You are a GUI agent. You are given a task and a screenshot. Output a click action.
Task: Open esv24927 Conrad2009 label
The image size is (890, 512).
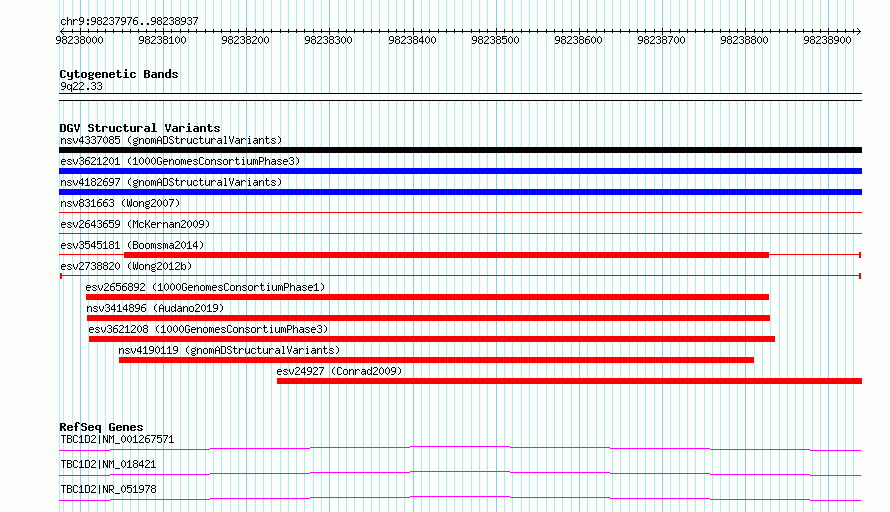pyautogui.click(x=339, y=371)
